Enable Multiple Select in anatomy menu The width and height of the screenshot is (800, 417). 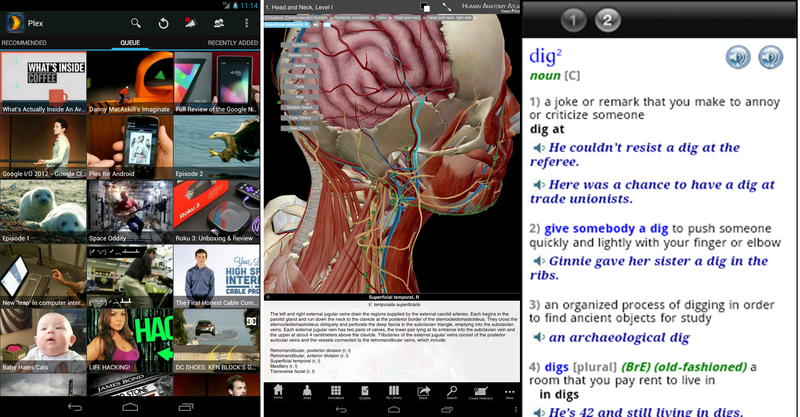click(x=300, y=108)
